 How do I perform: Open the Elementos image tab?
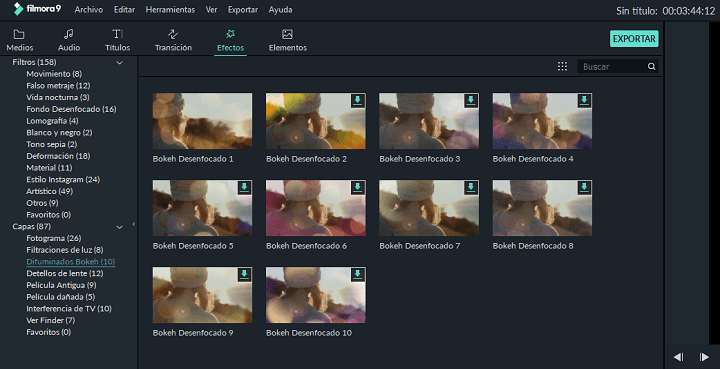pos(288,40)
